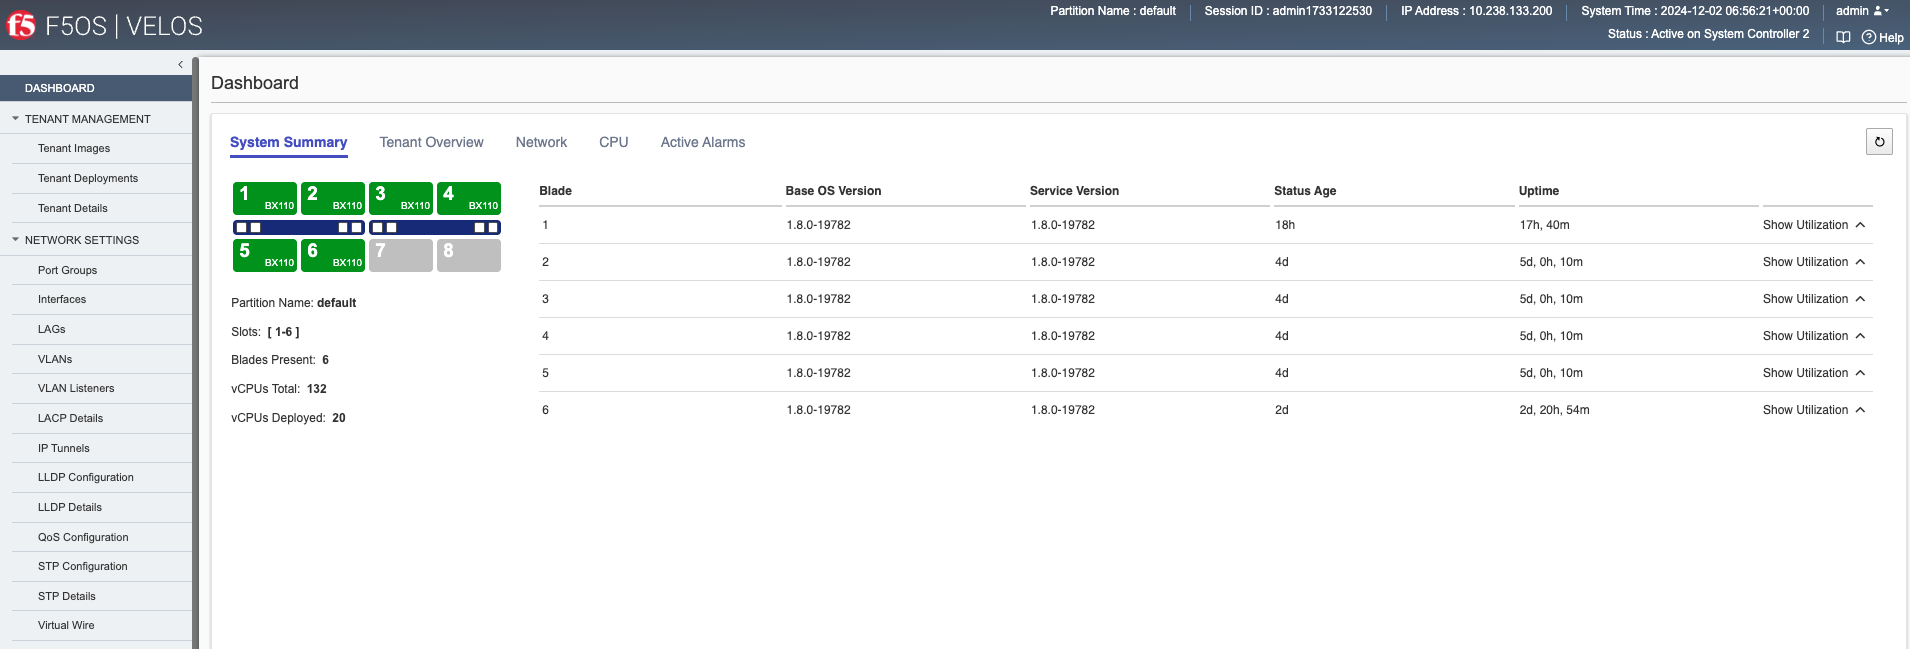Open the admin user dropdown
This screenshot has width=1910, height=649.
click(x=1862, y=11)
